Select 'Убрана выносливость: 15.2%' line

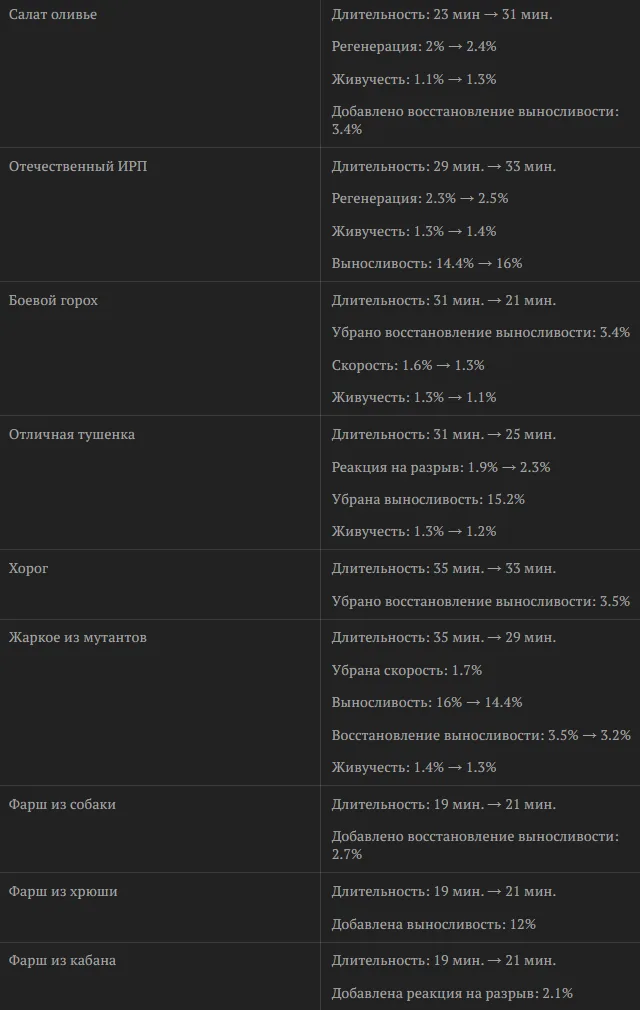tap(428, 499)
